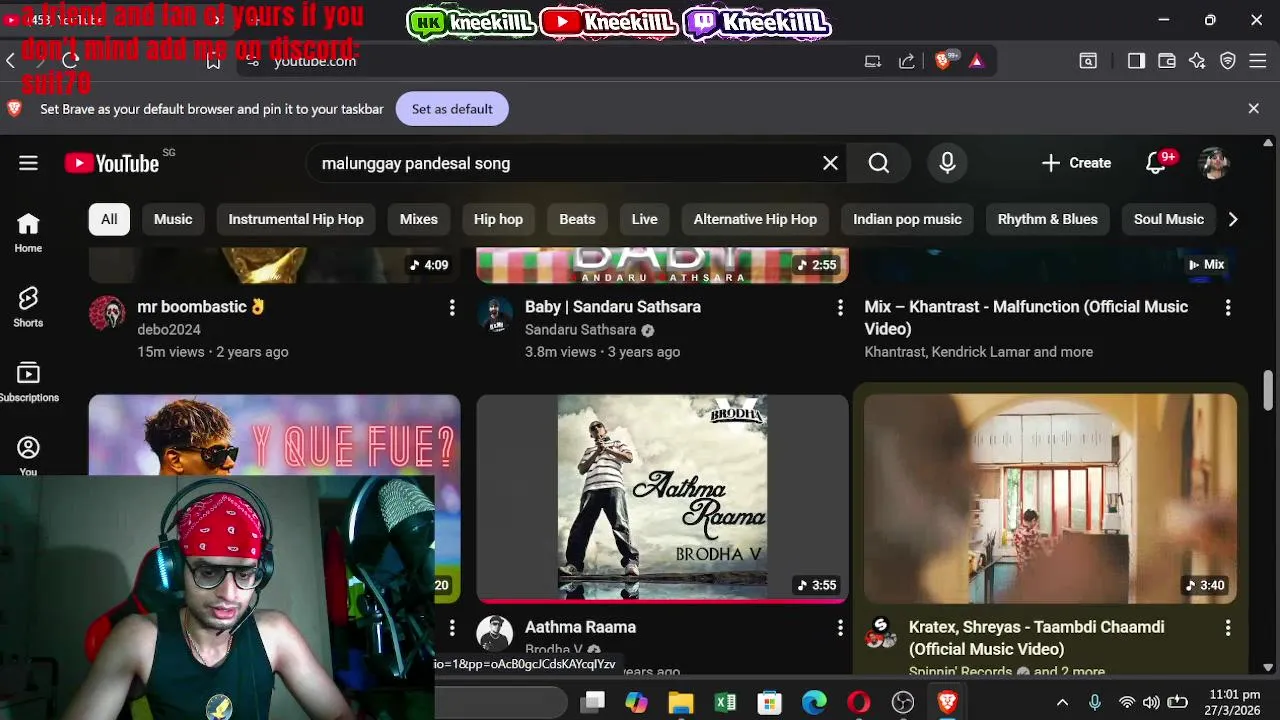Open Brave Rewards triangle icon
1280x720 pixels.
tap(976, 61)
